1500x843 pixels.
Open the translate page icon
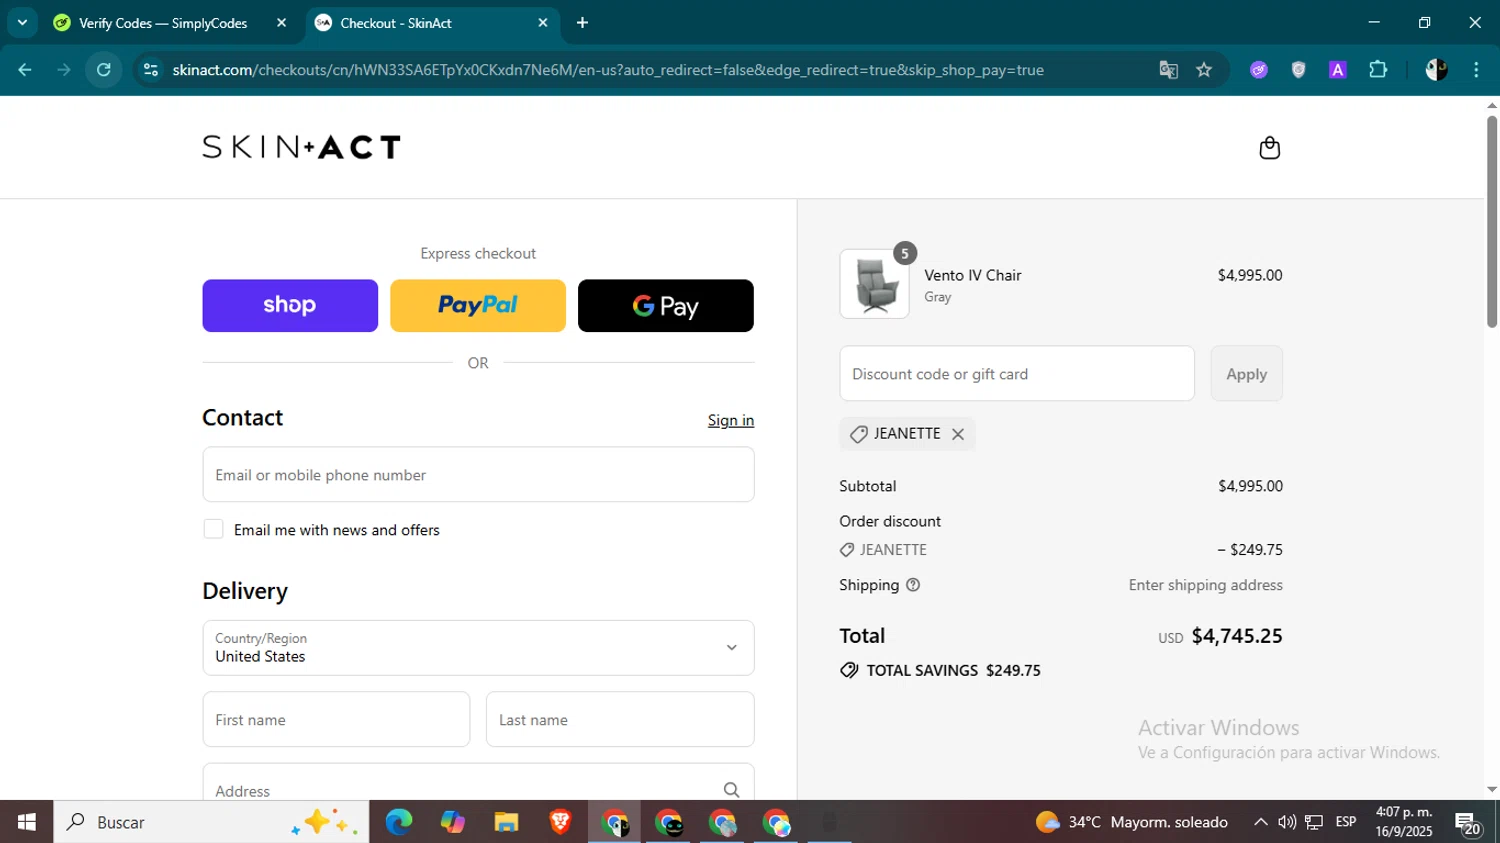tap(1168, 70)
